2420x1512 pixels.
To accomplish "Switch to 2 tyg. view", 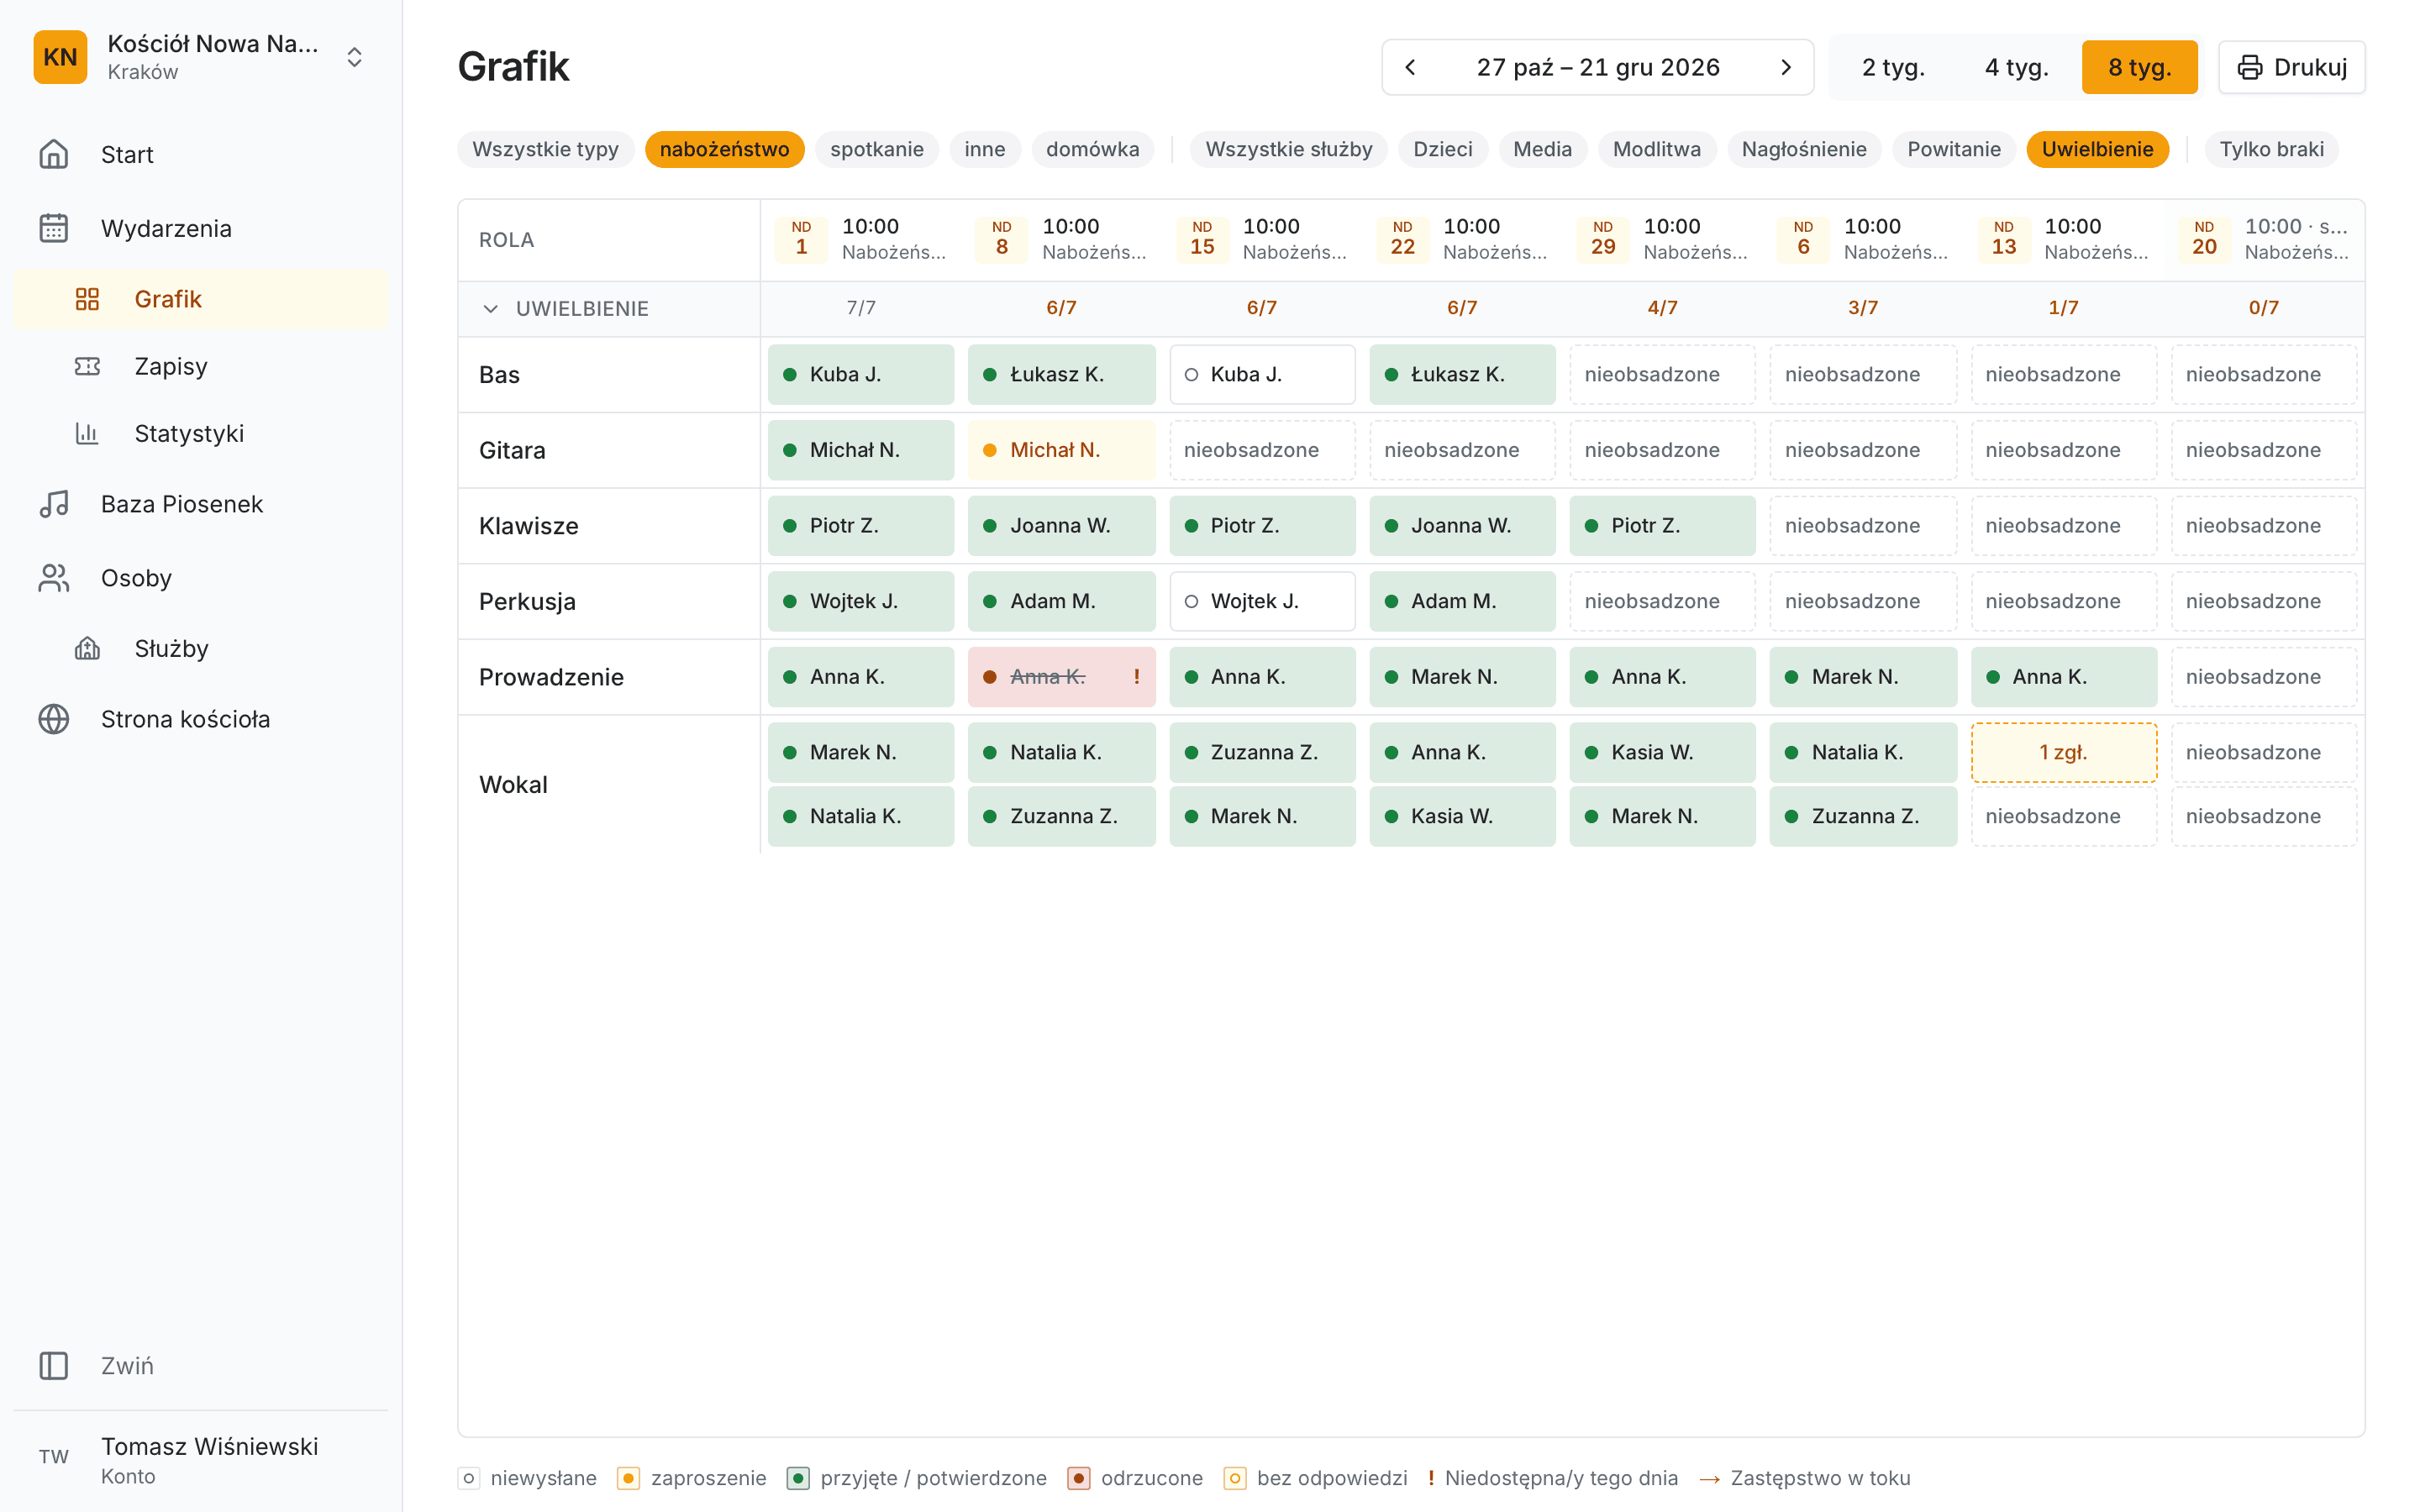I will (x=1893, y=67).
